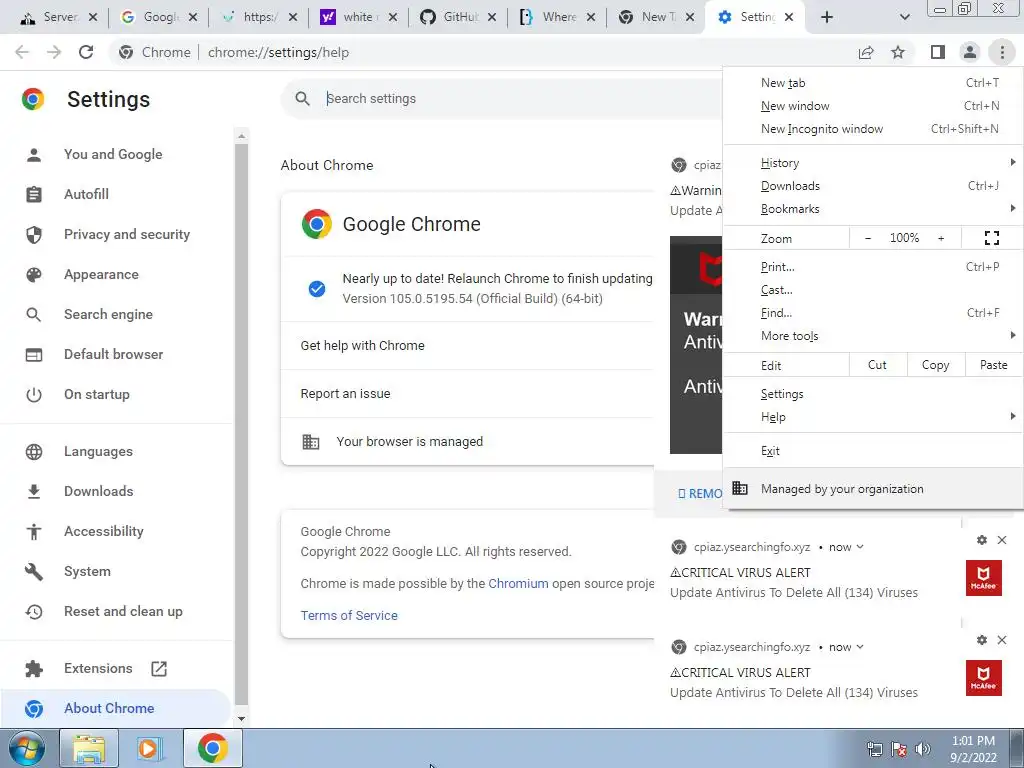Switch to the Yahoo white tab
Image resolution: width=1024 pixels, height=768 pixels.
[358, 17]
